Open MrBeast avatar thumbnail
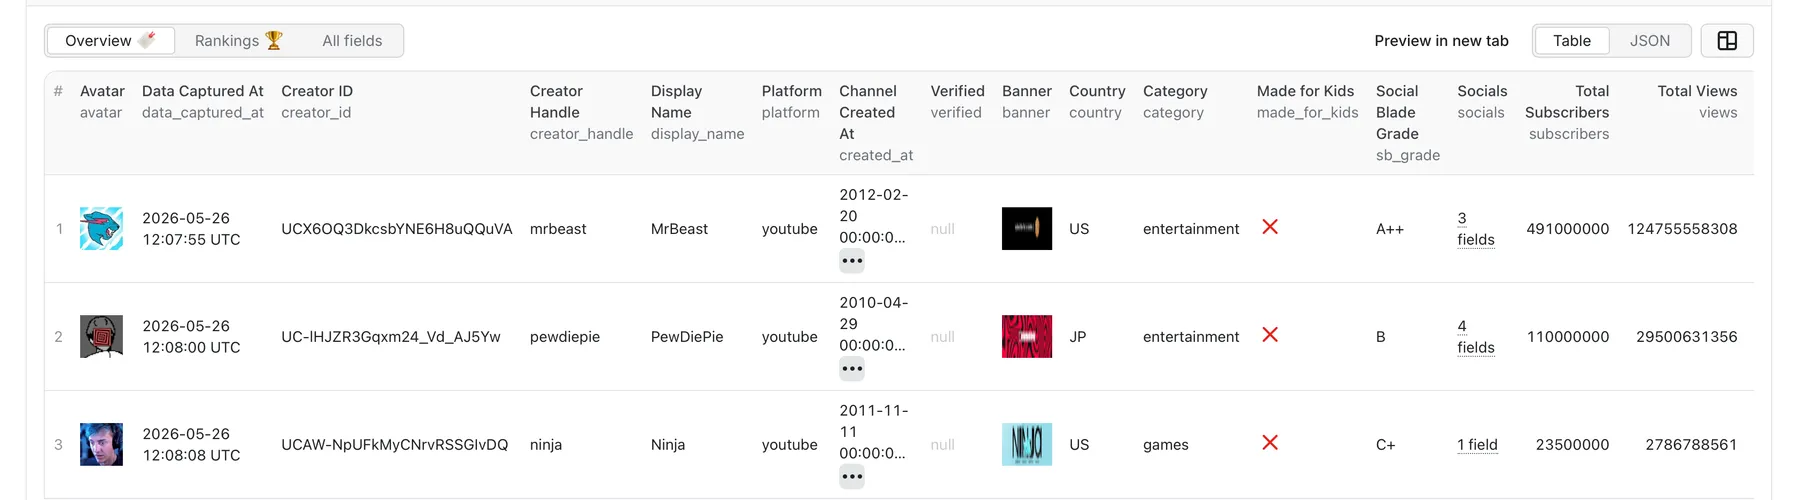This screenshot has height=500, width=1800. 101,228
